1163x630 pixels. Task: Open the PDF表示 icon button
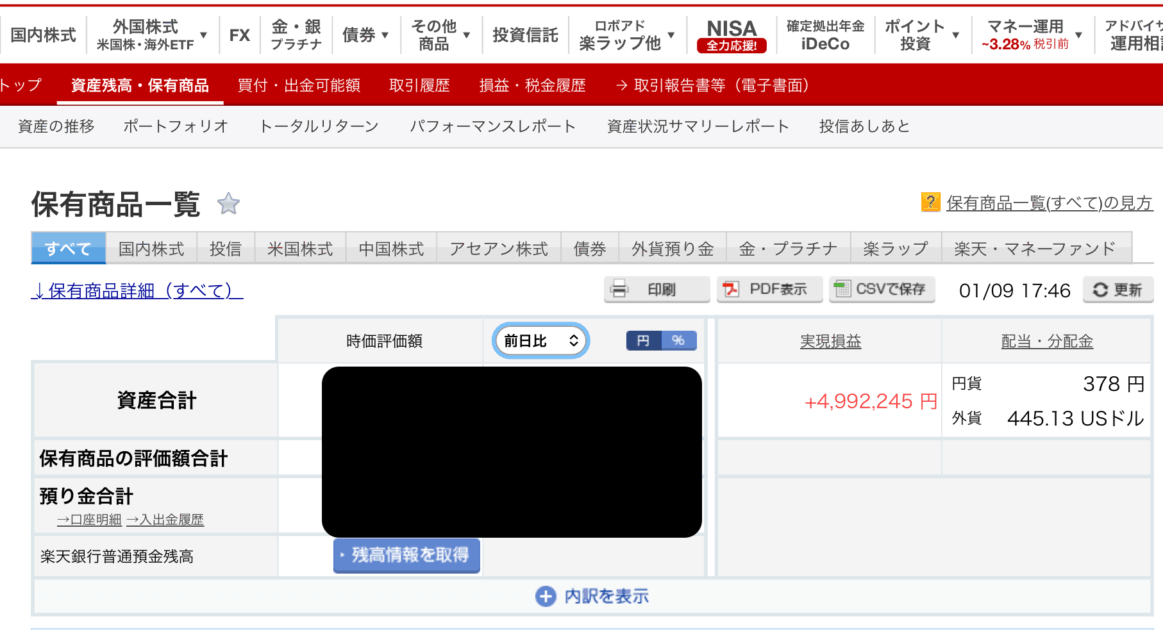[x=732, y=290]
